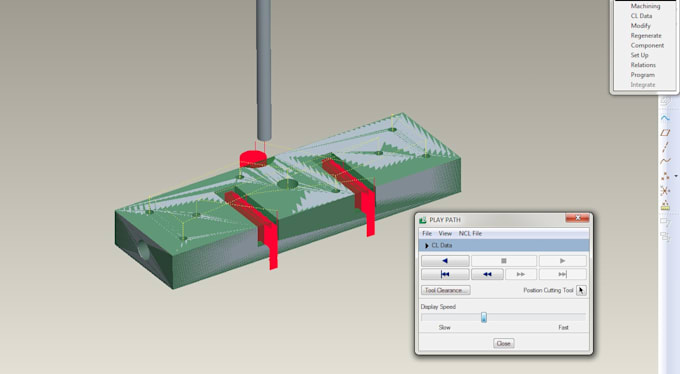Viewport: 680px width, 374px height.
Task: Click the fast forward double-arrow button
Action: tap(521, 274)
